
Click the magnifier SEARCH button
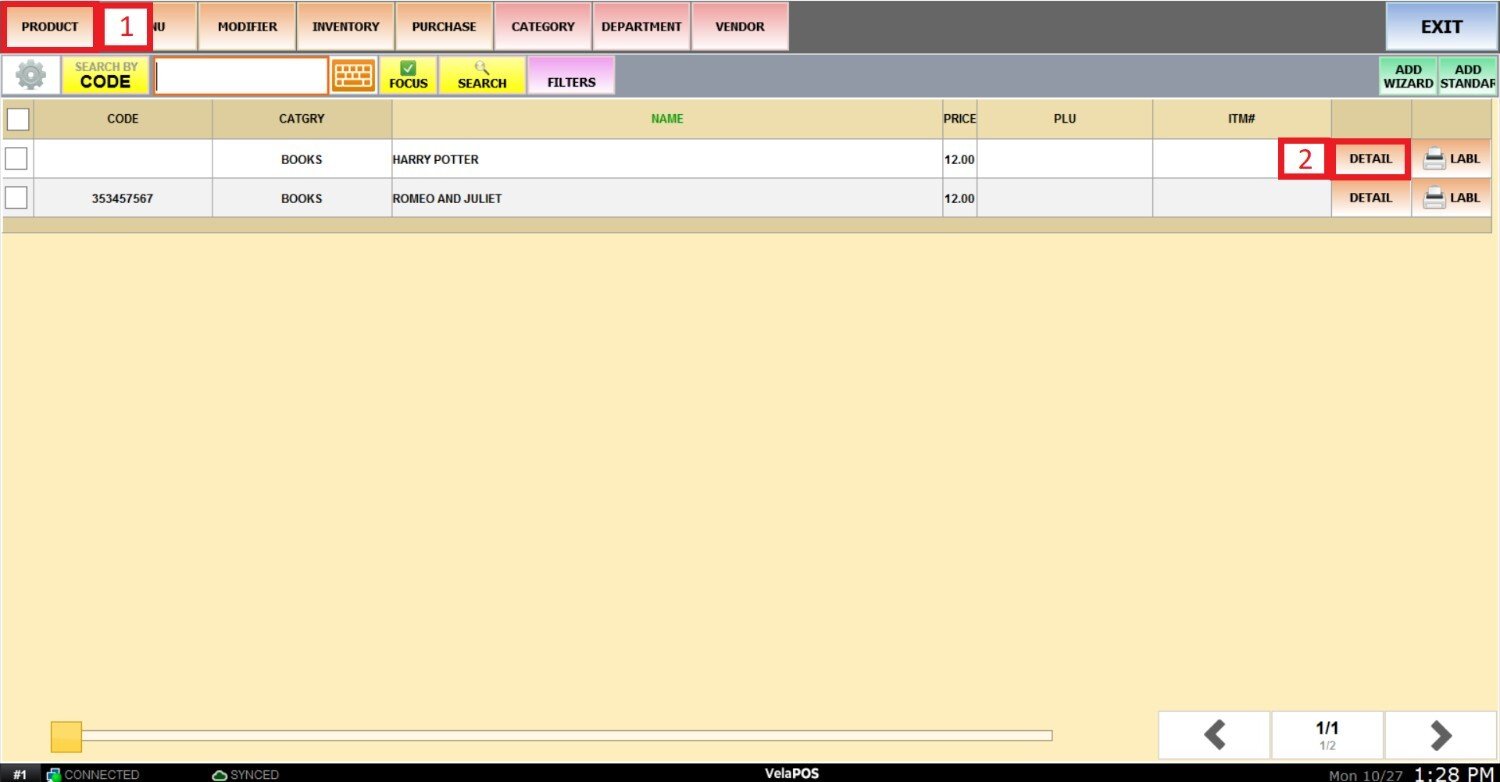(482, 76)
